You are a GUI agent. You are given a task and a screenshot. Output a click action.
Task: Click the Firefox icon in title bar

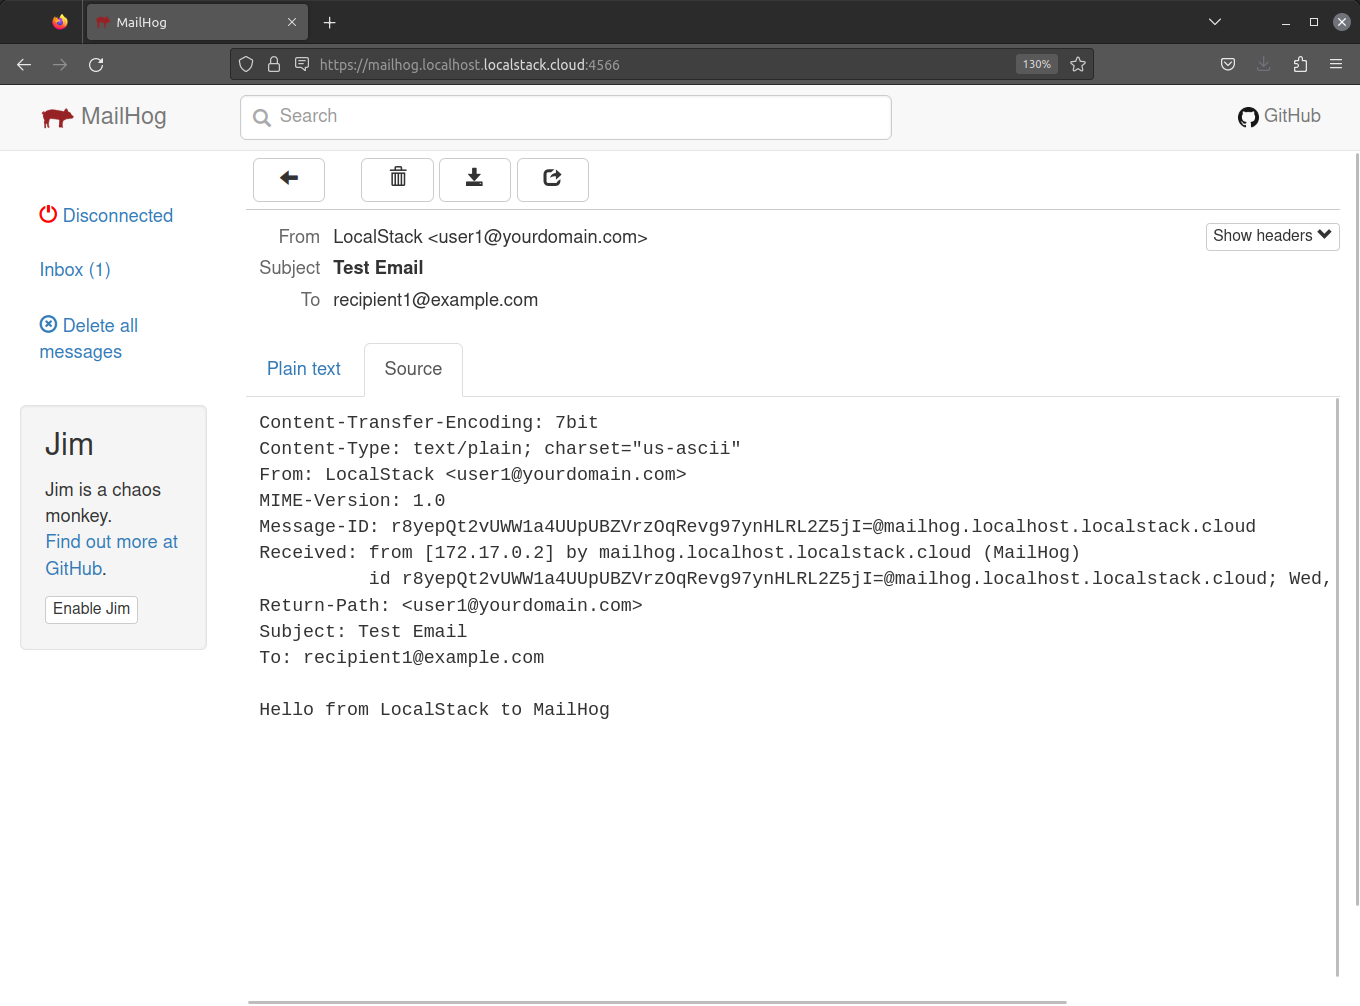(x=60, y=22)
